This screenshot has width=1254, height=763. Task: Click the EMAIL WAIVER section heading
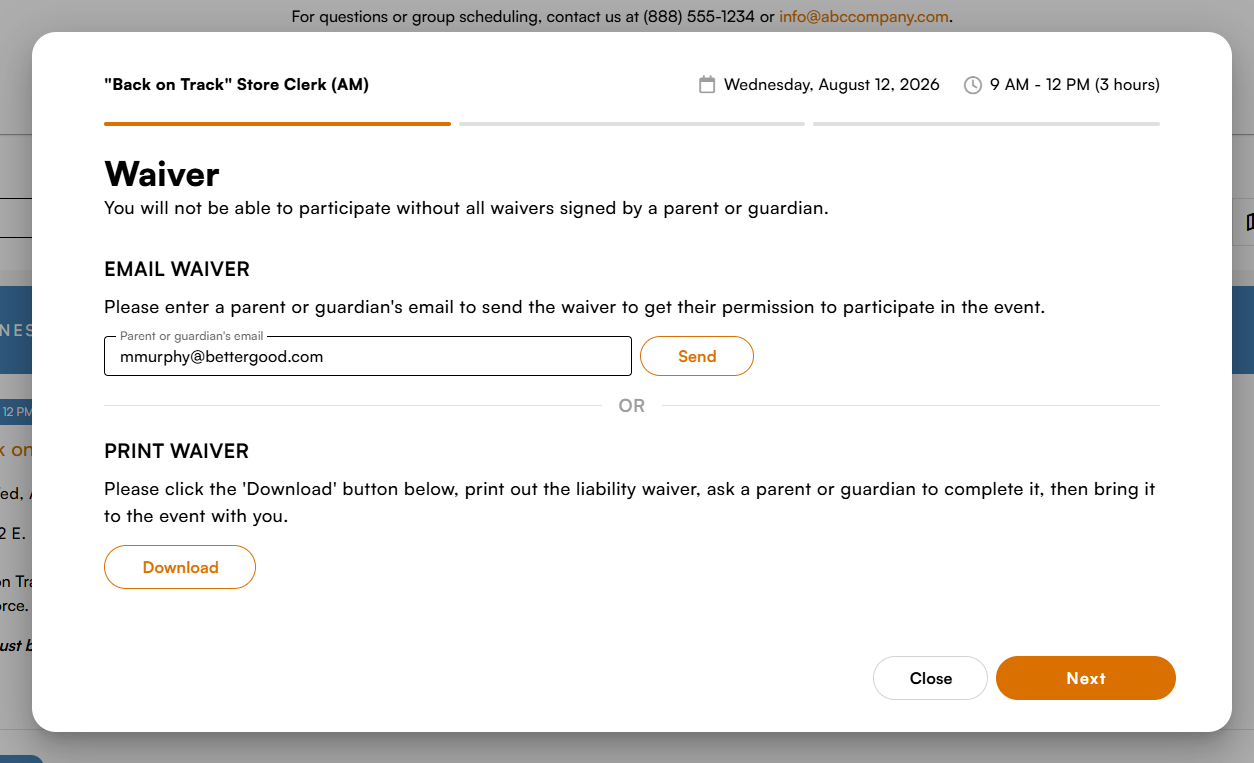tap(177, 269)
